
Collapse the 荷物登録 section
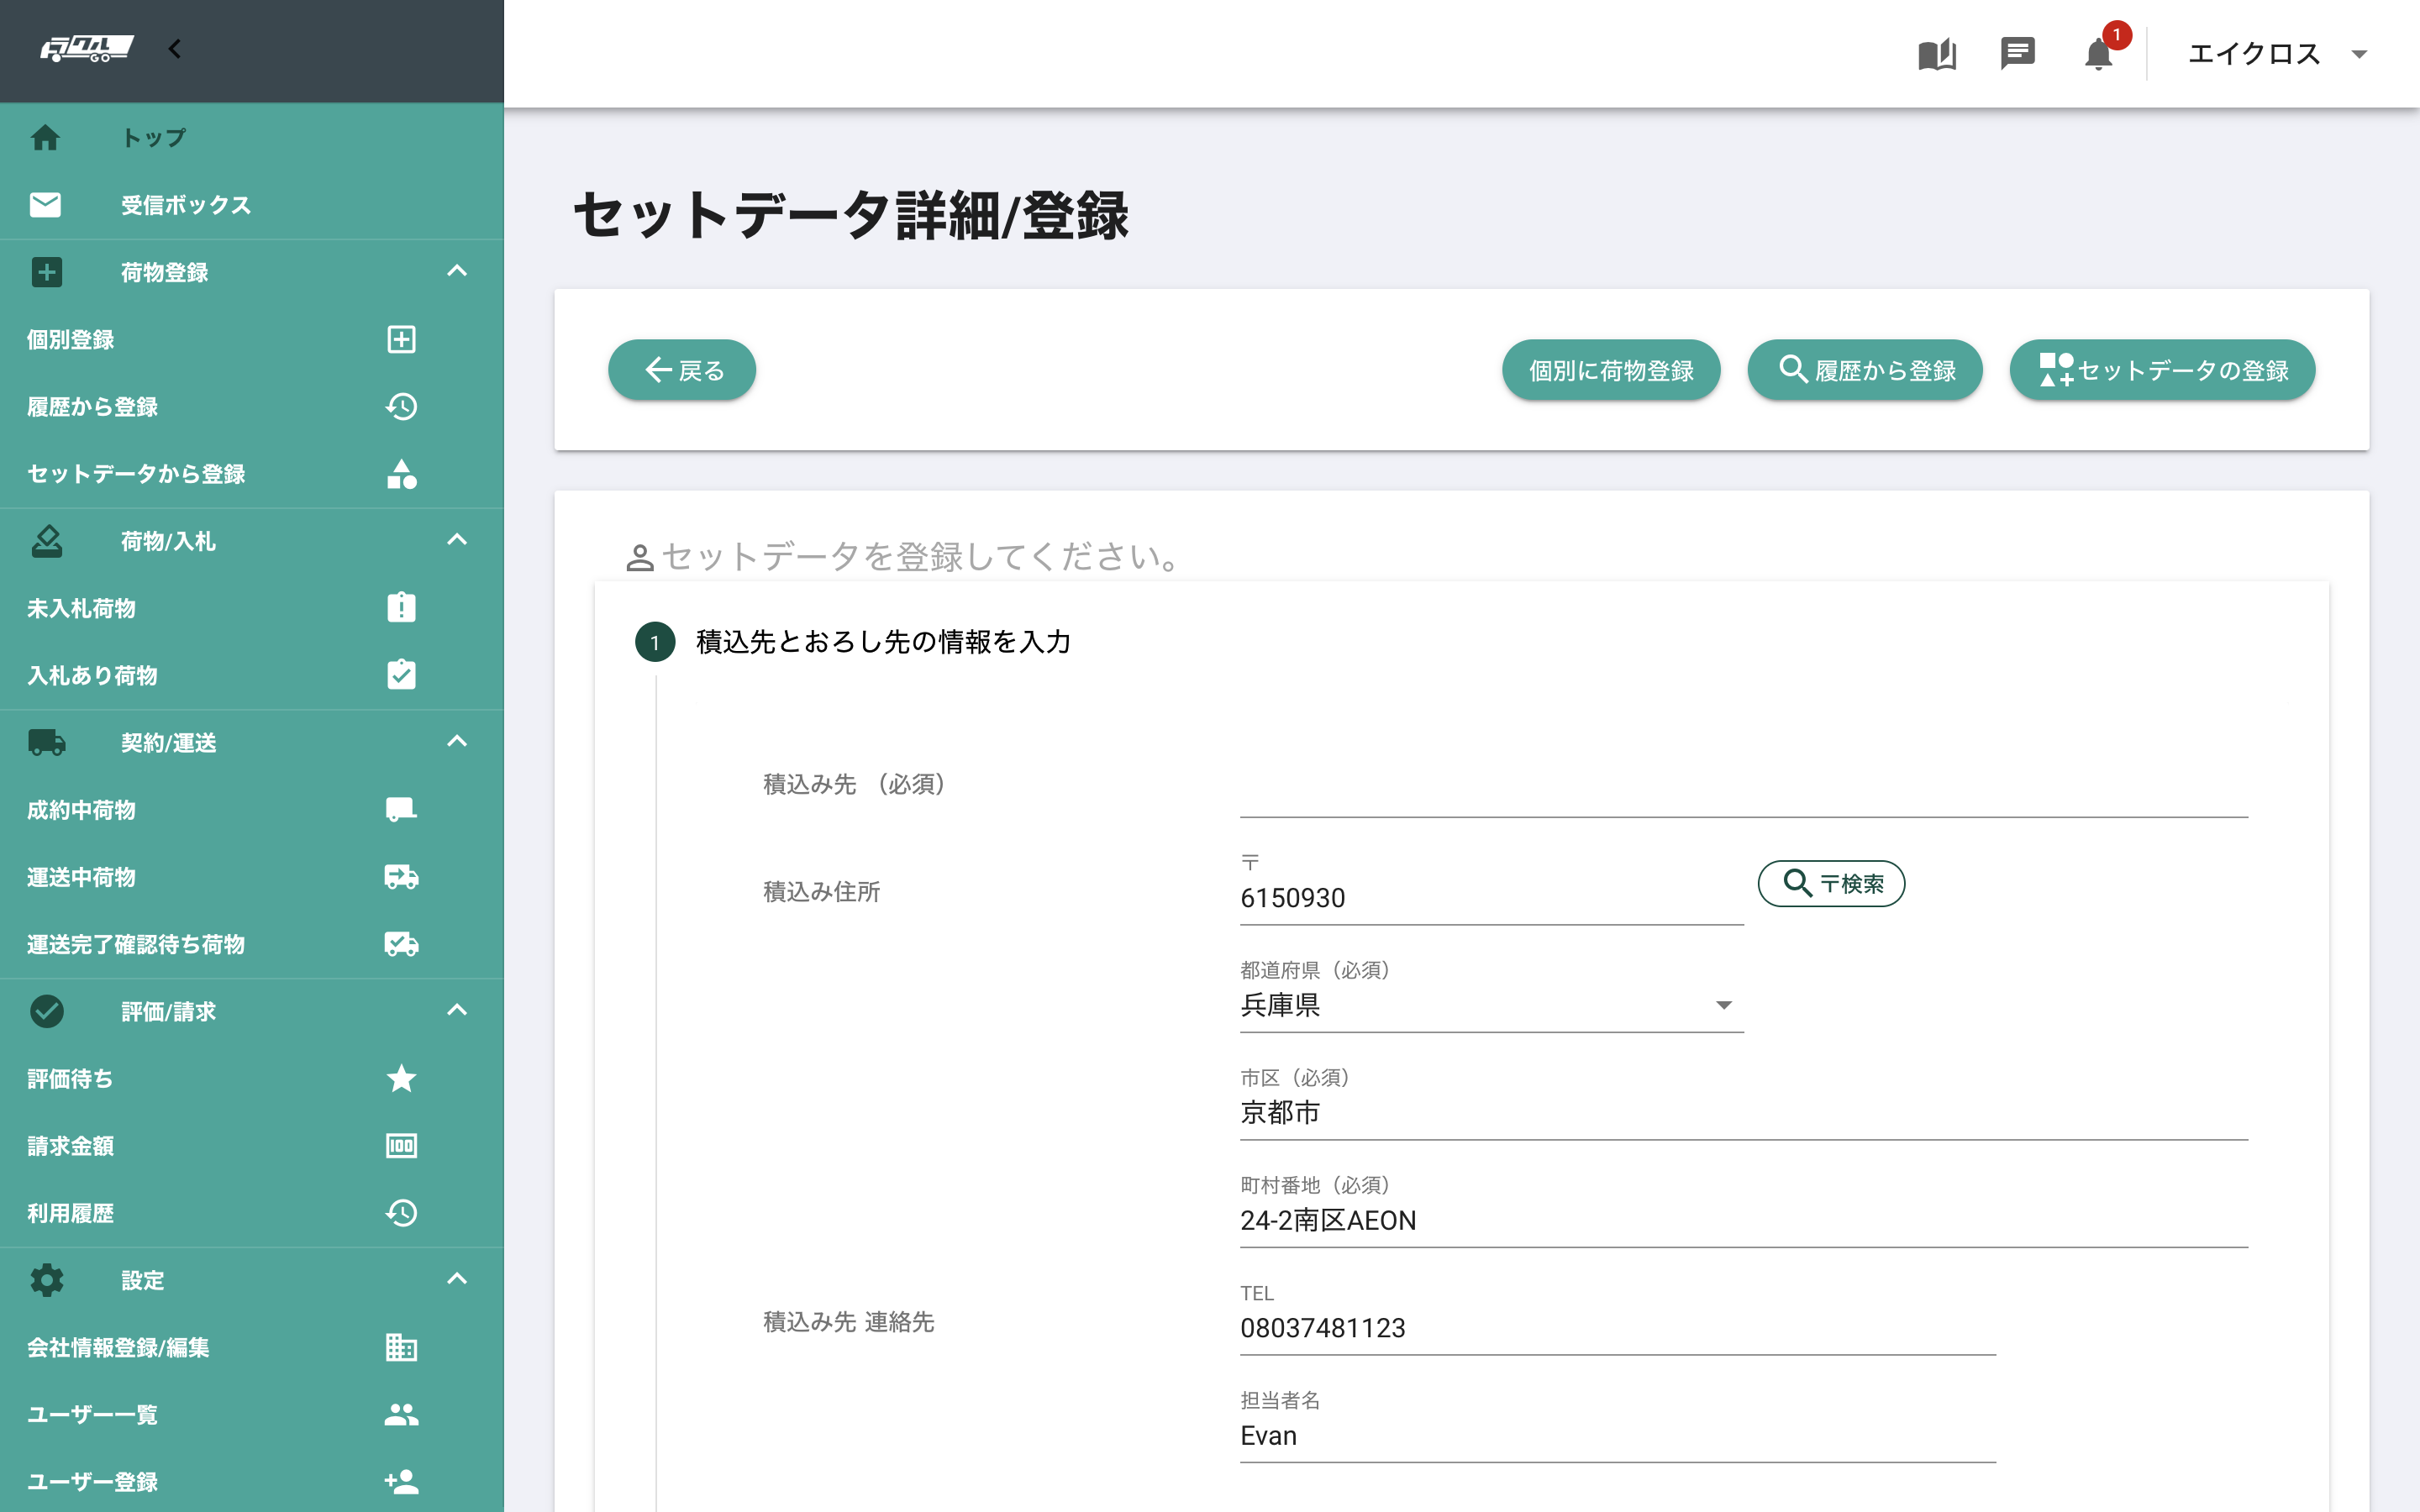(x=457, y=271)
